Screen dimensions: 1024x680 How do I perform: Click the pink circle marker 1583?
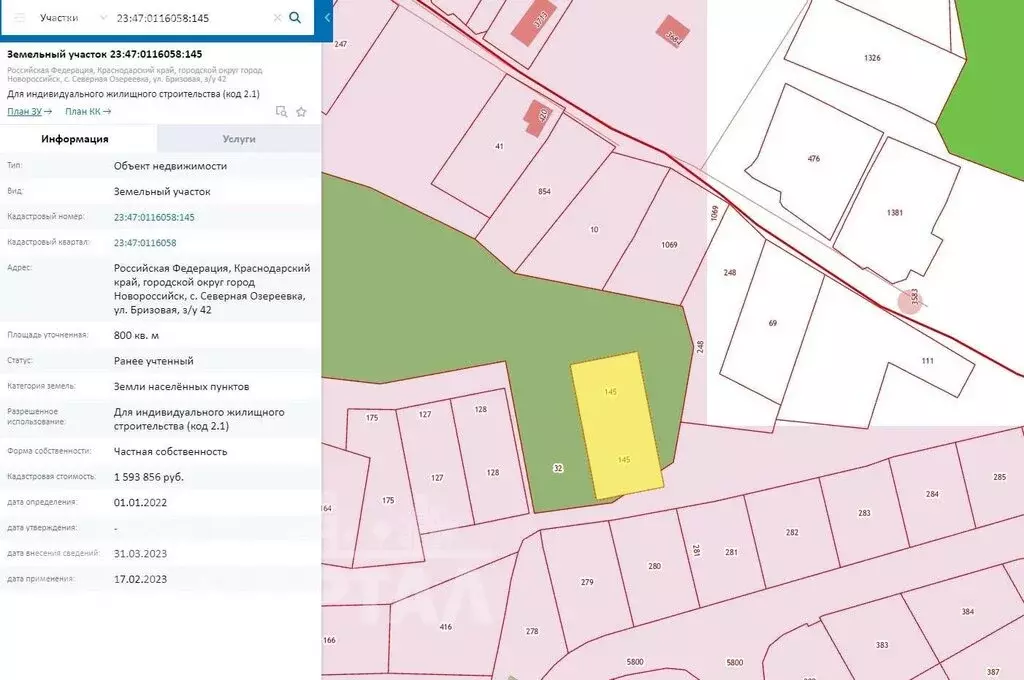click(x=909, y=299)
